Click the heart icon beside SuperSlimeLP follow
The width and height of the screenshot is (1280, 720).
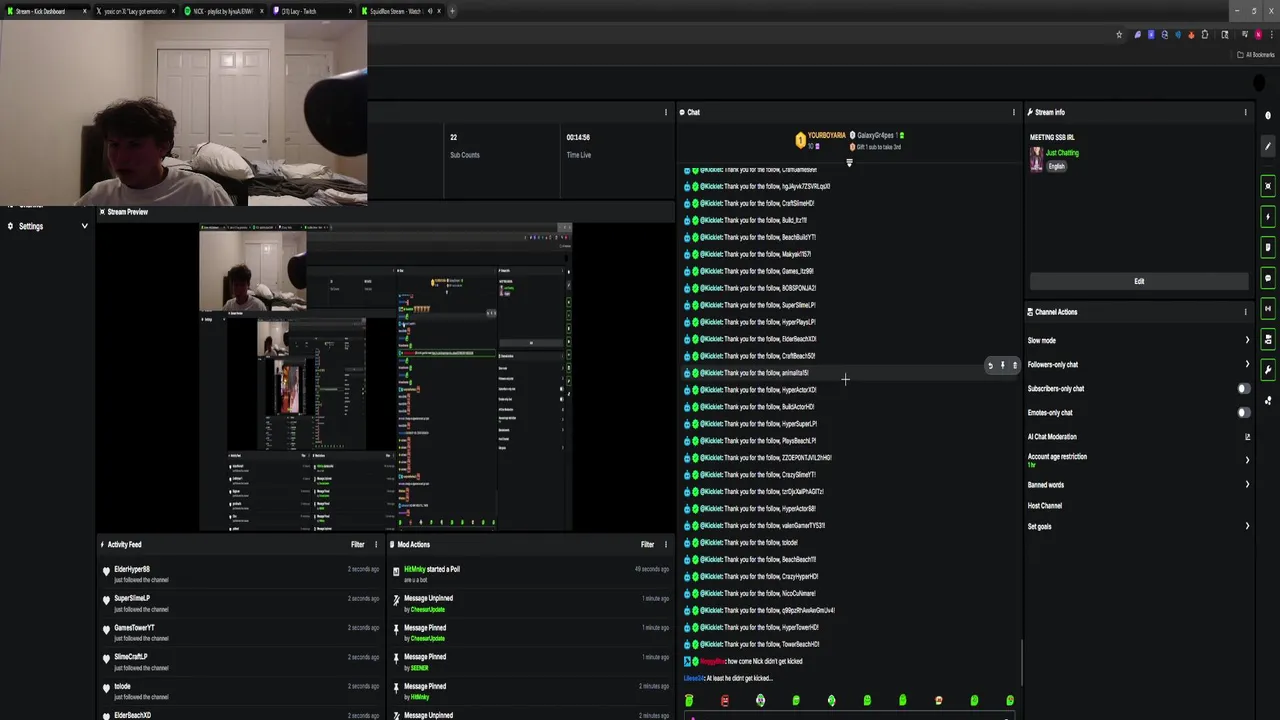click(x=106, y=601)
